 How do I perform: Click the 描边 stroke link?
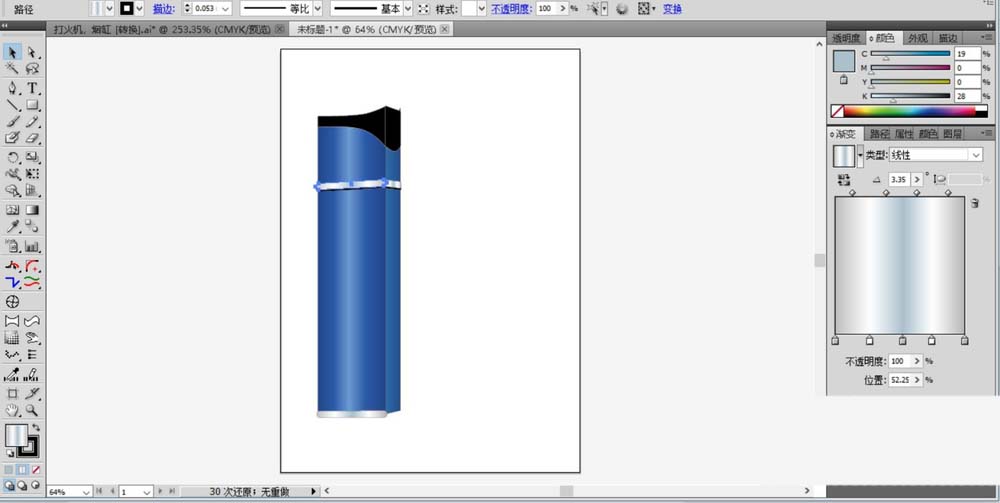[x=164, y=9]
